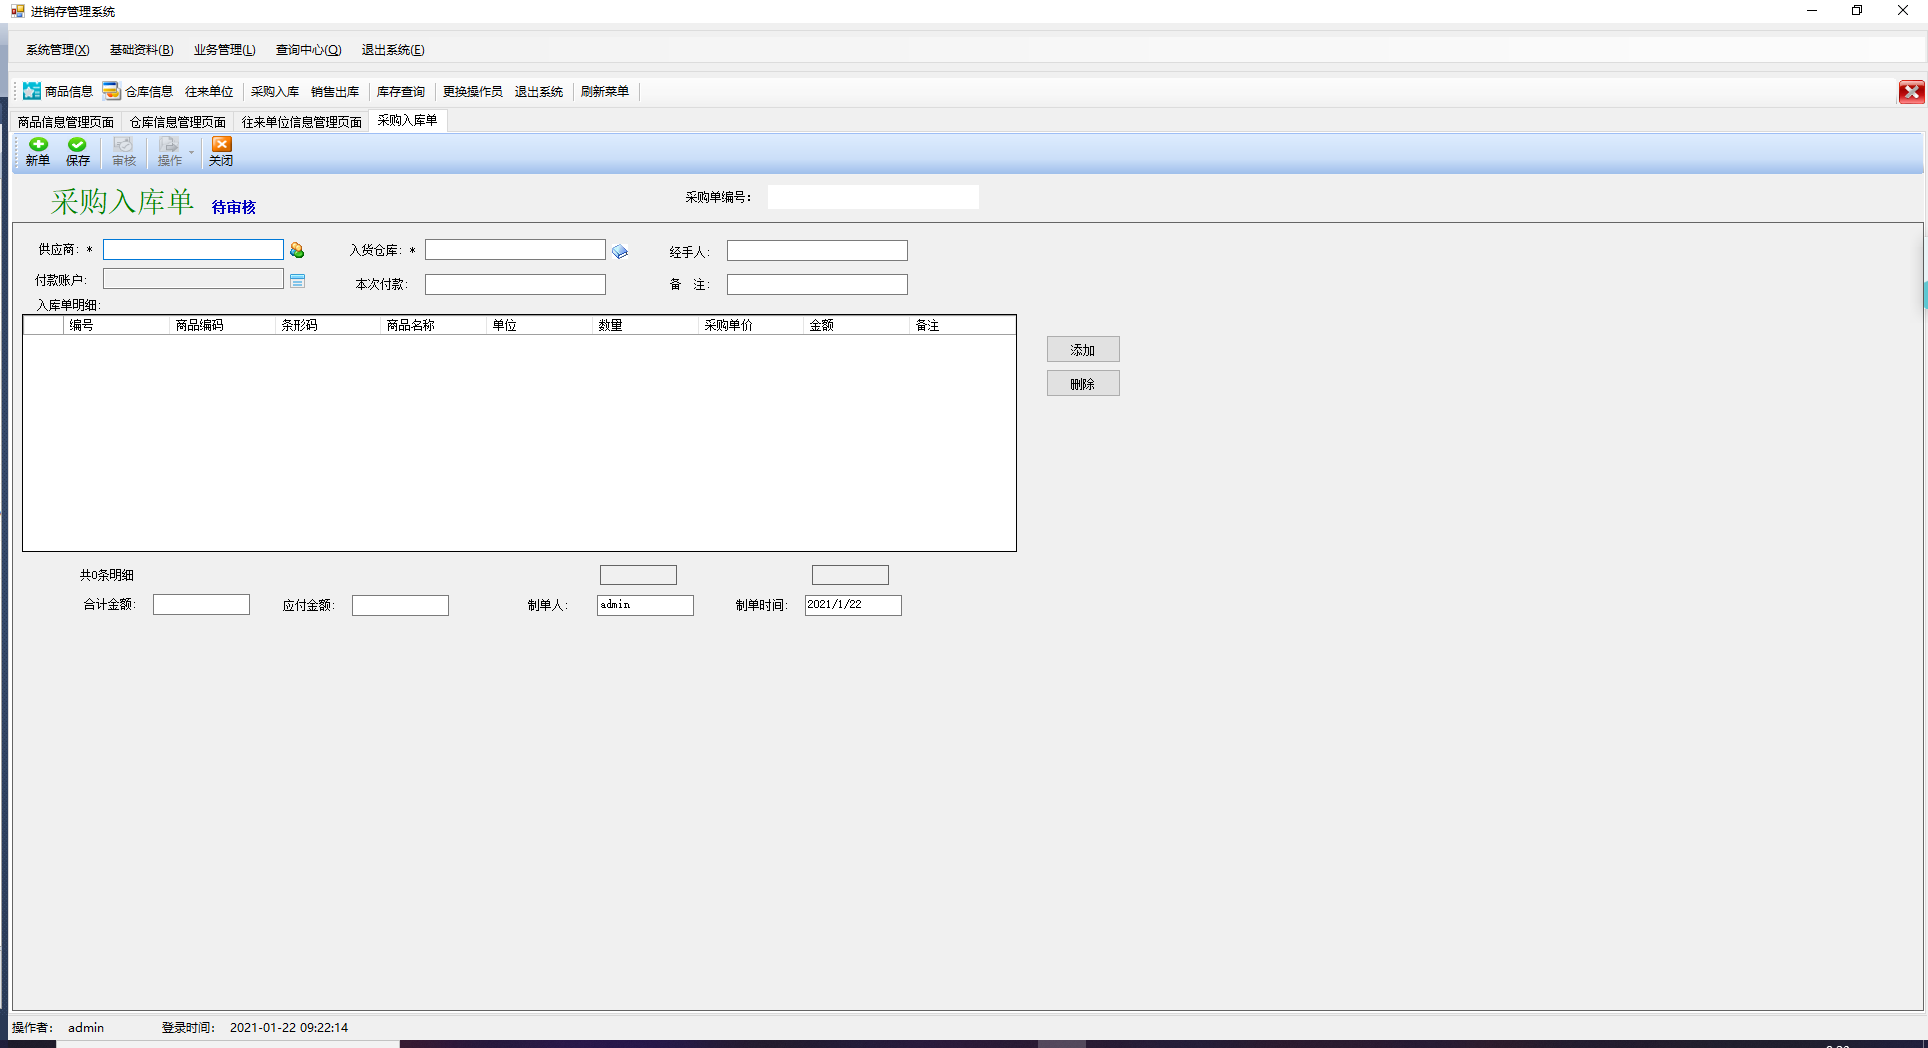Viewport: 1928px width, 1048px height.
Task: Click the 合计金额 field
Action: point(201,604)
